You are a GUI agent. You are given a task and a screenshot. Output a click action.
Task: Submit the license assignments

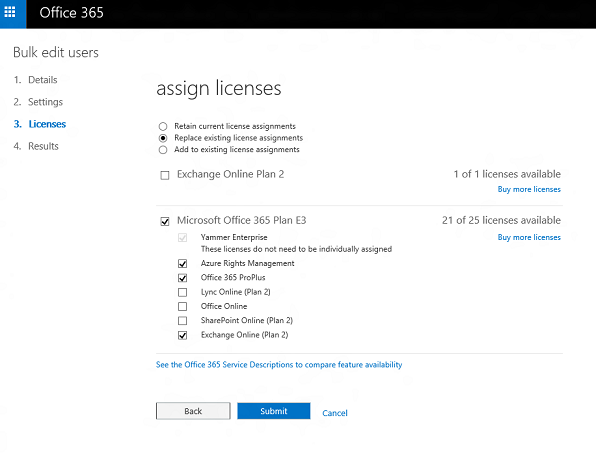tap(274, 411)
